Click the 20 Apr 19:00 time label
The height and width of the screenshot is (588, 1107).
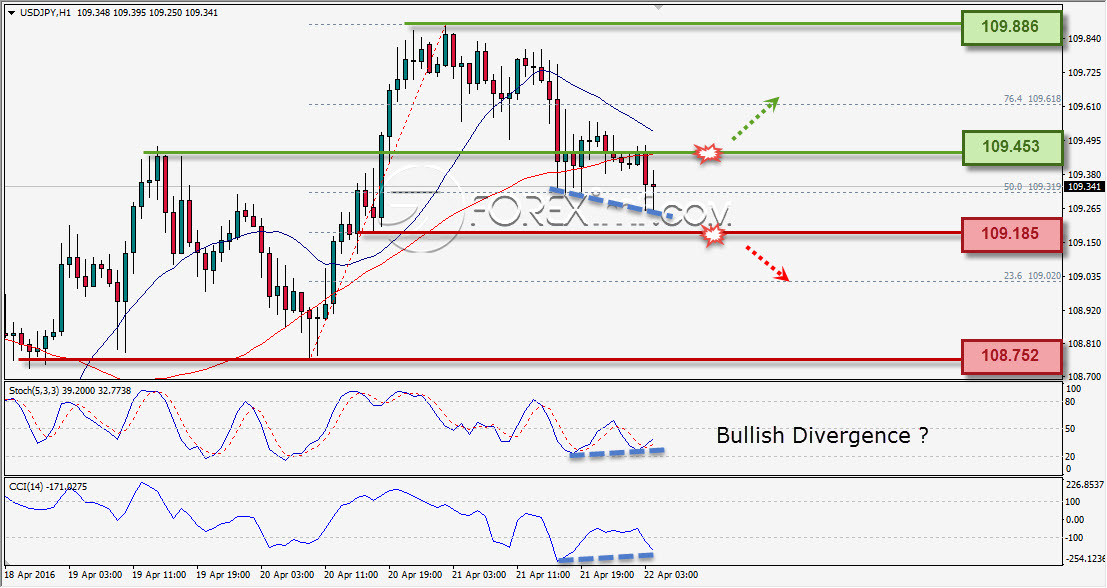[416, 575]
